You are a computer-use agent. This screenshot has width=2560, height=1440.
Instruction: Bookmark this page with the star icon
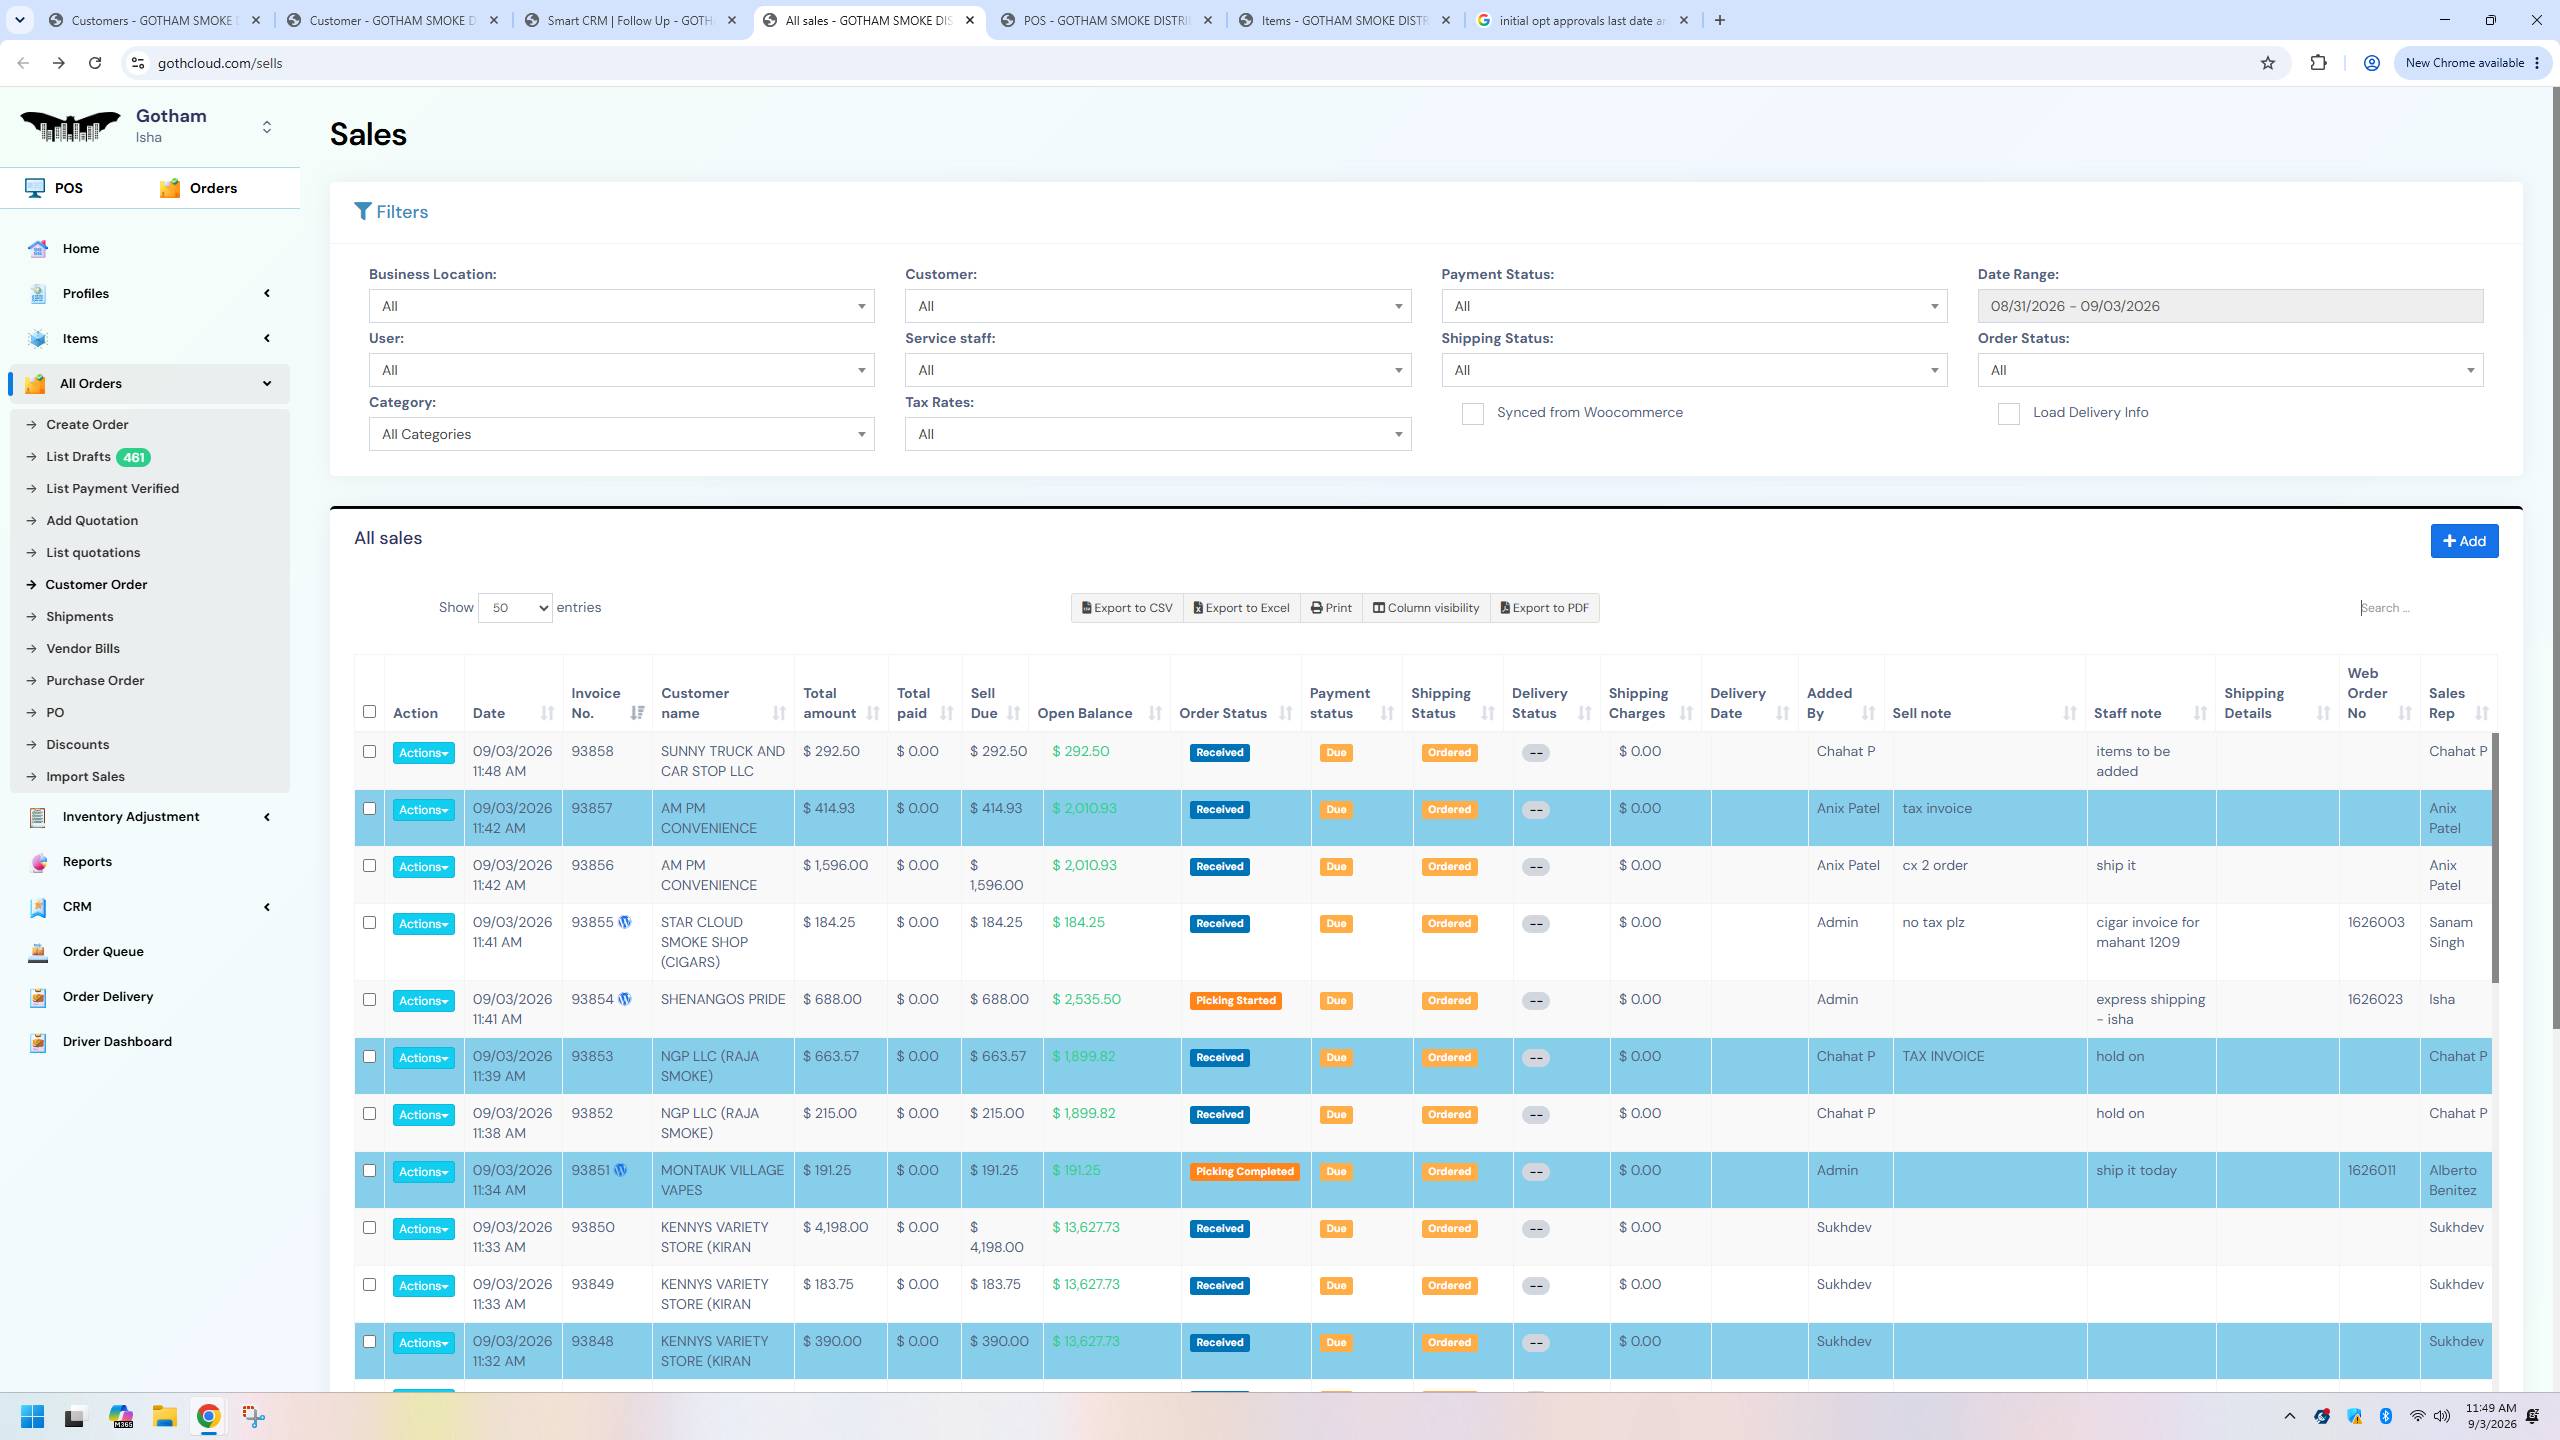point(2268,63)
